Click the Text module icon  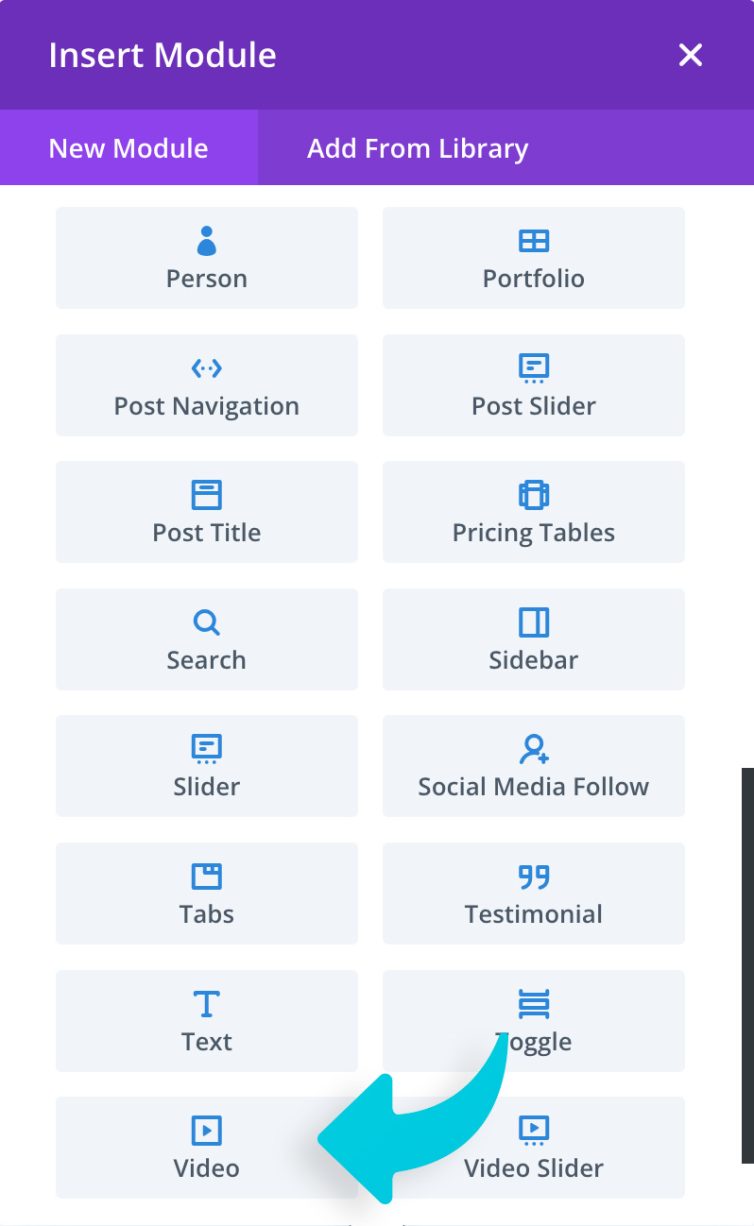point(206,1004)
